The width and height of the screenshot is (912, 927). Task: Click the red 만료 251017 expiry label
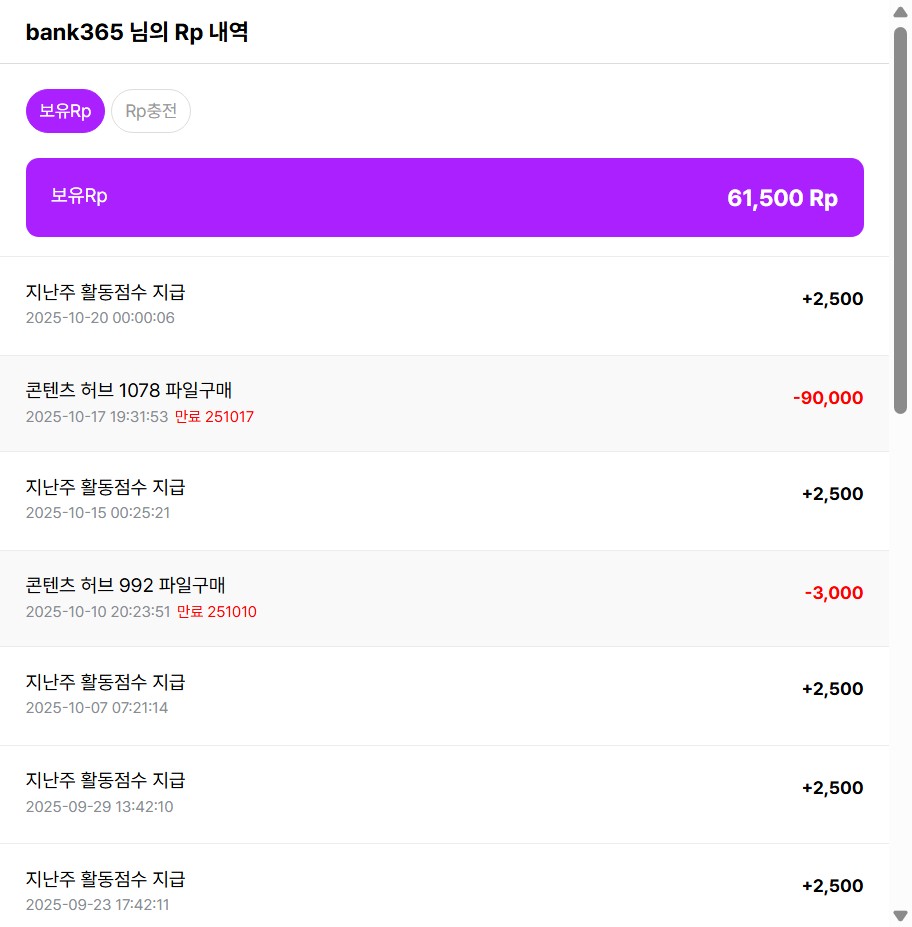click(214, 417)
